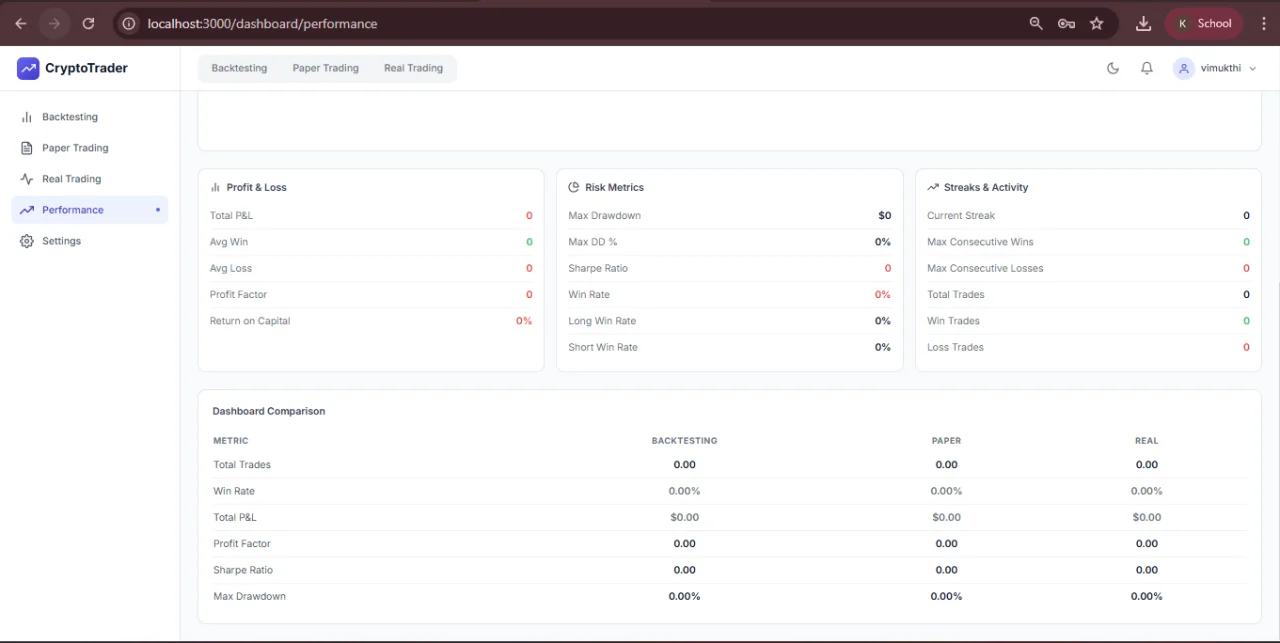
Task: Expand the vimukthi account chevron
Action: pos(1253,68)
